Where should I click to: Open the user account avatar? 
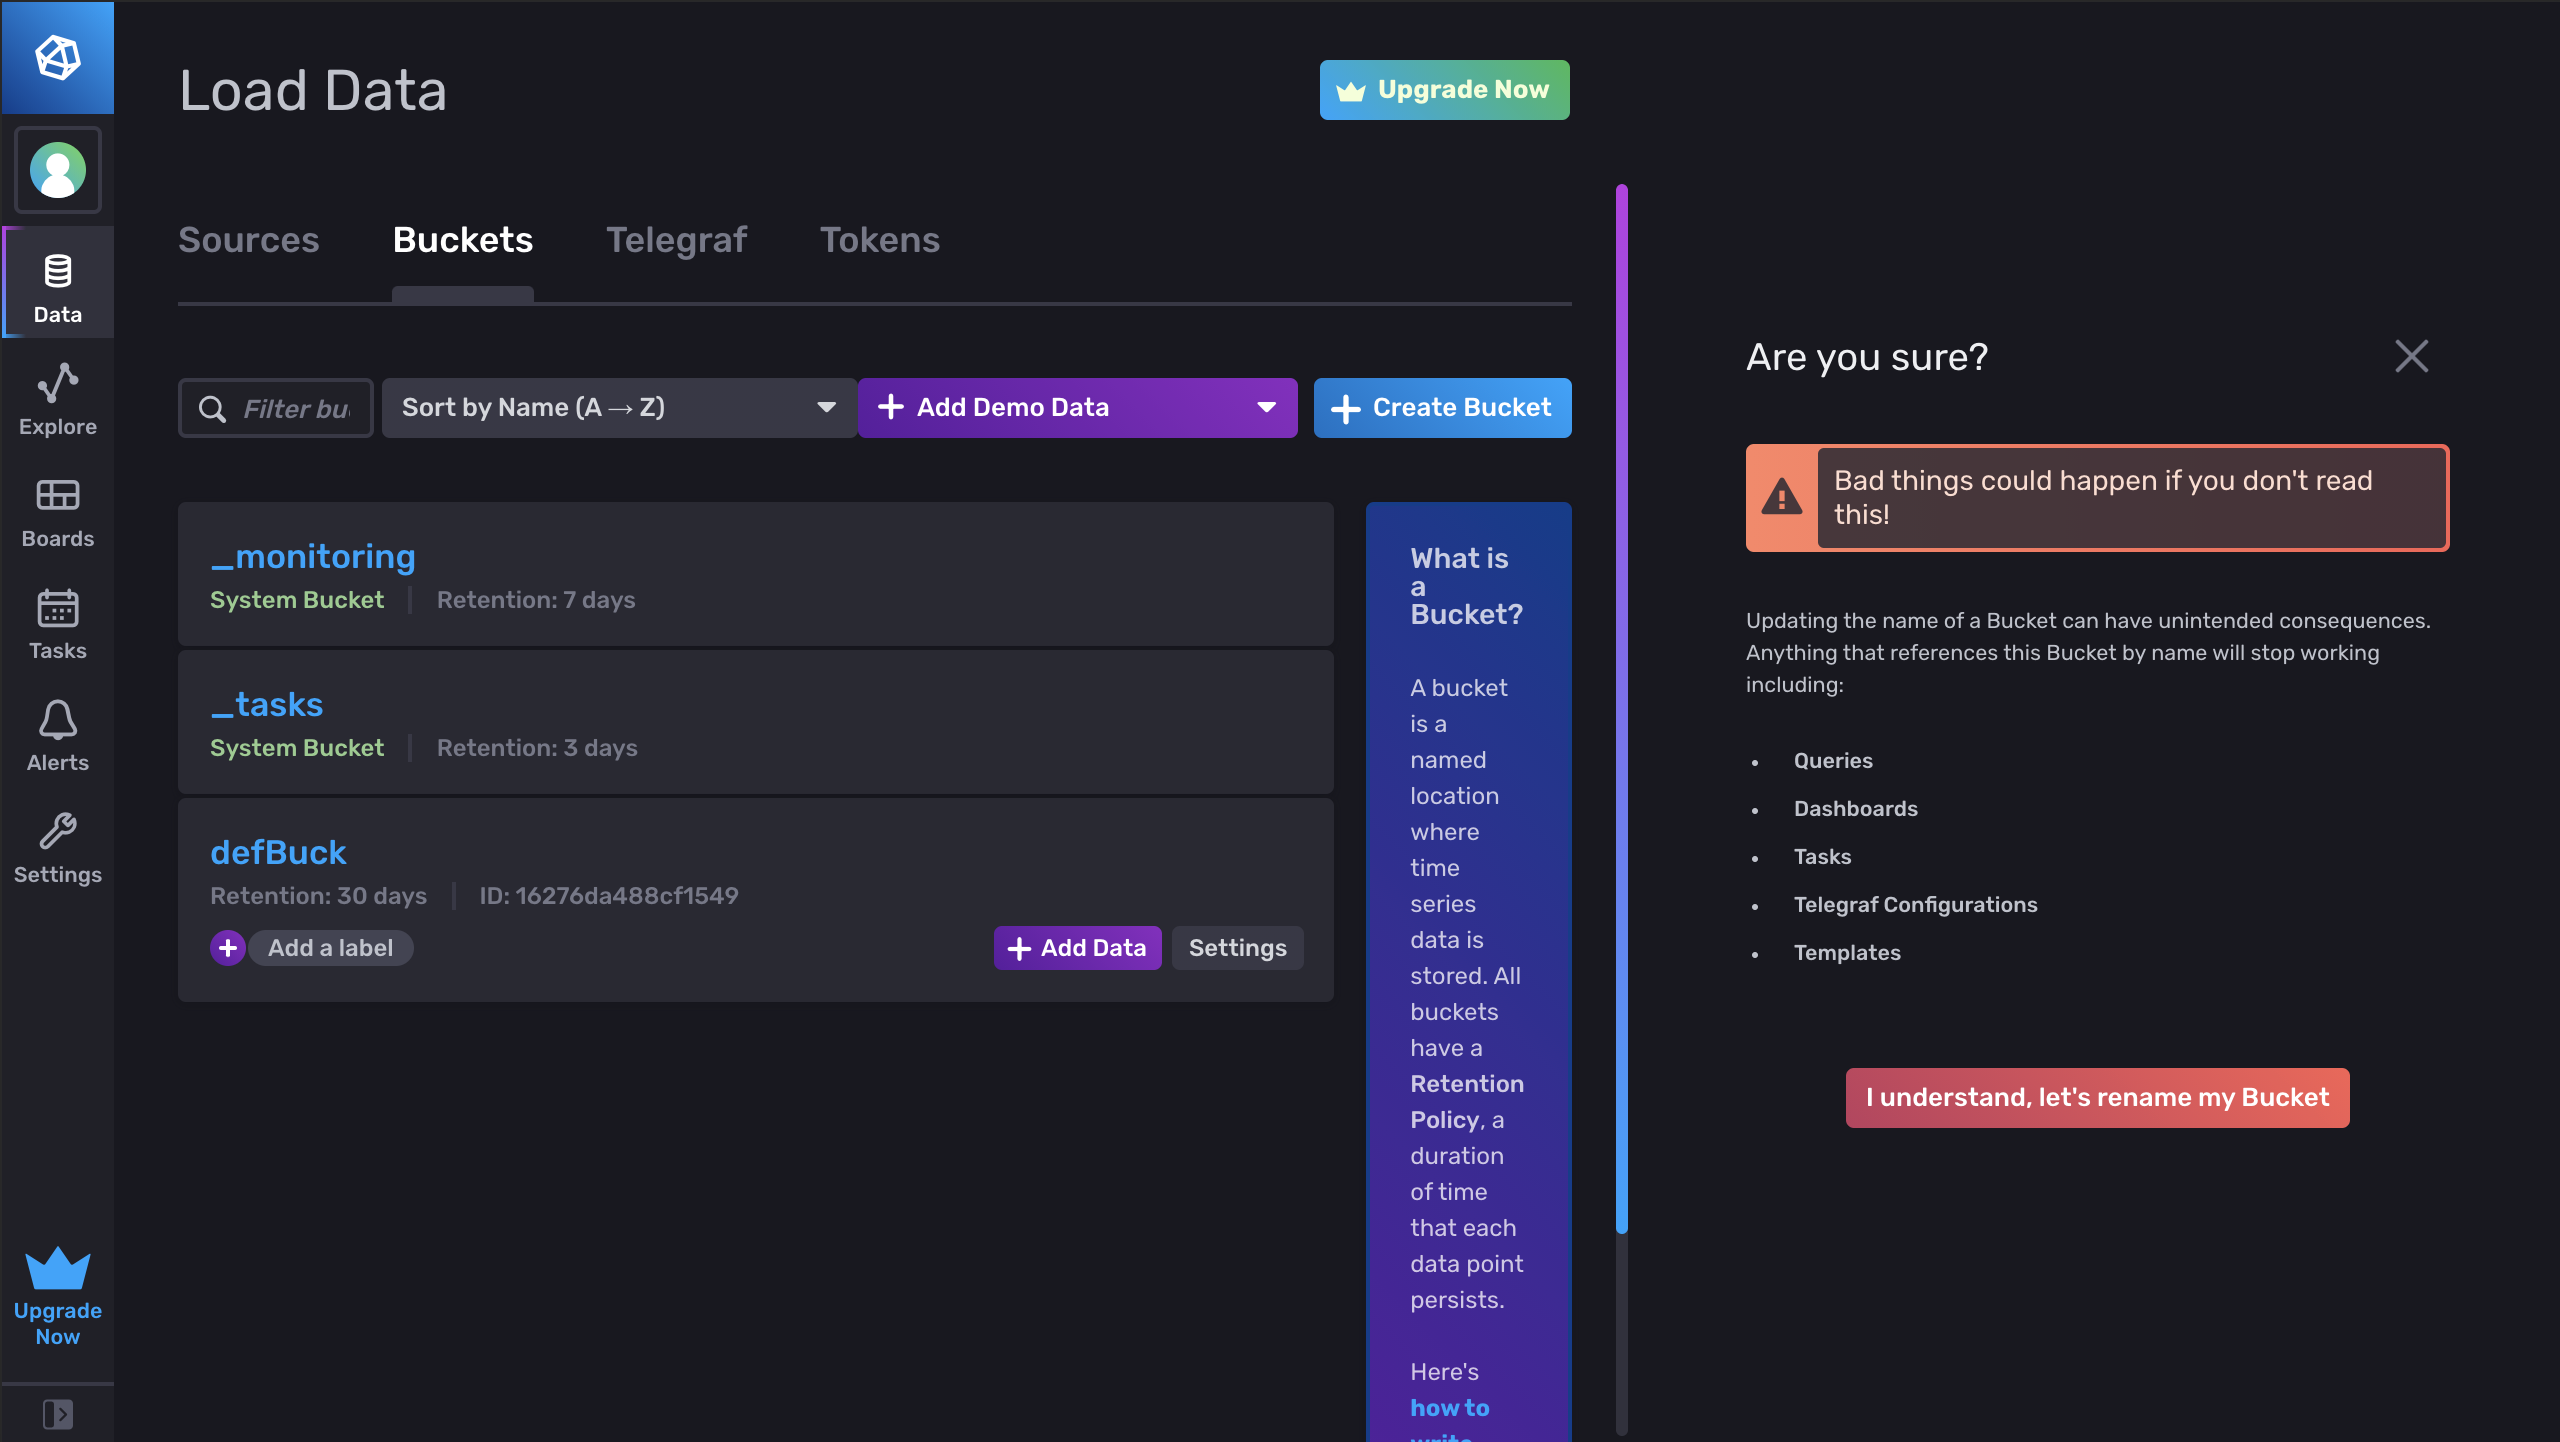pyautogui.click(x=57, y=170)
